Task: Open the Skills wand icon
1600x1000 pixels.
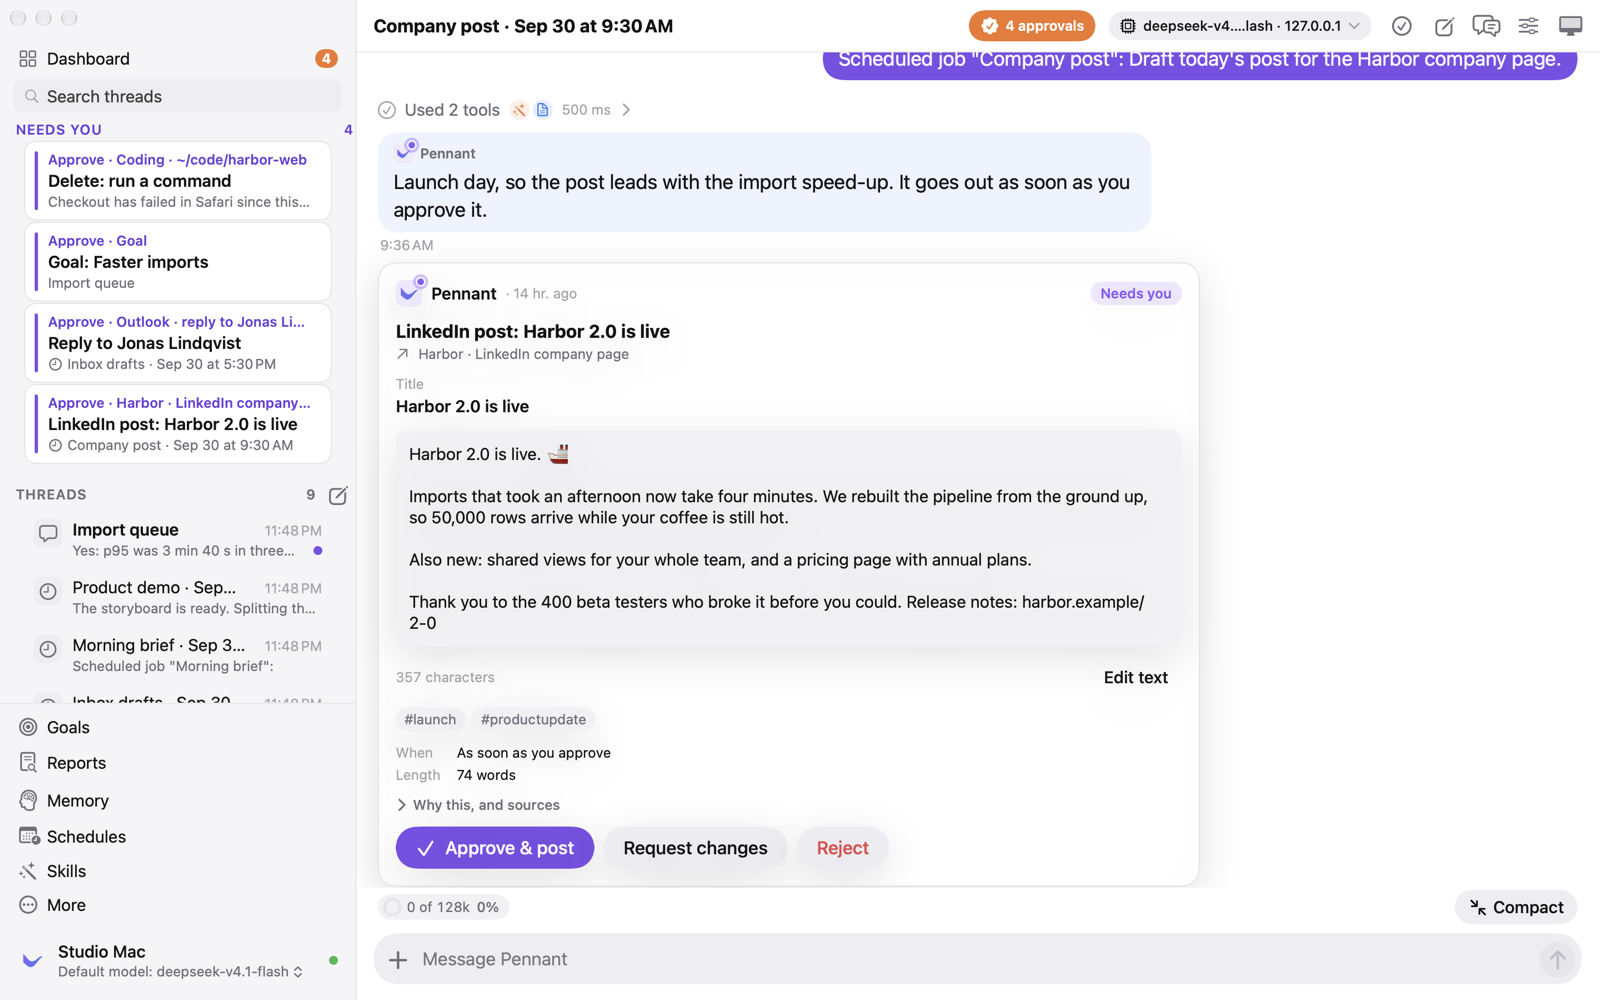Action: tap(28, 871)
